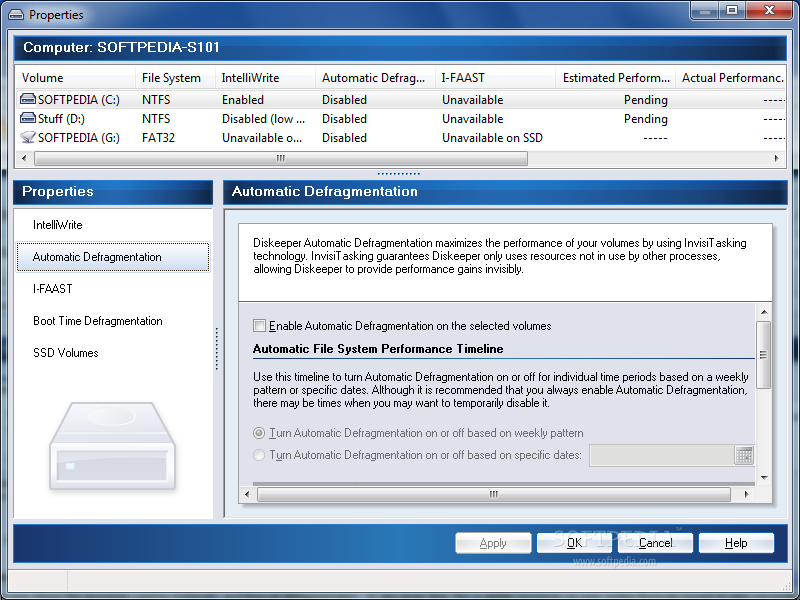Open the SSD Volumes page
The width and height of the screenshot is (800, 600).
[65, 353]
